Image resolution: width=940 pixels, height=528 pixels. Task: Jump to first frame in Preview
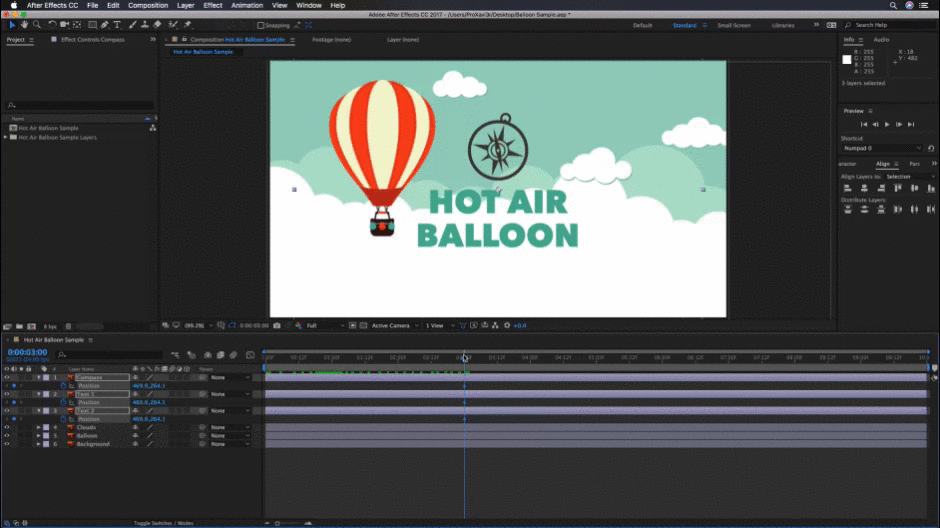[864, 124]
